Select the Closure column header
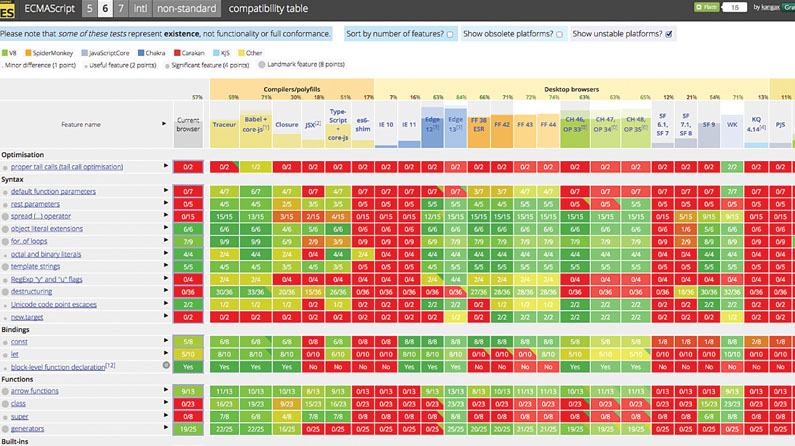 pyautogui.click(x=286, y=125)
